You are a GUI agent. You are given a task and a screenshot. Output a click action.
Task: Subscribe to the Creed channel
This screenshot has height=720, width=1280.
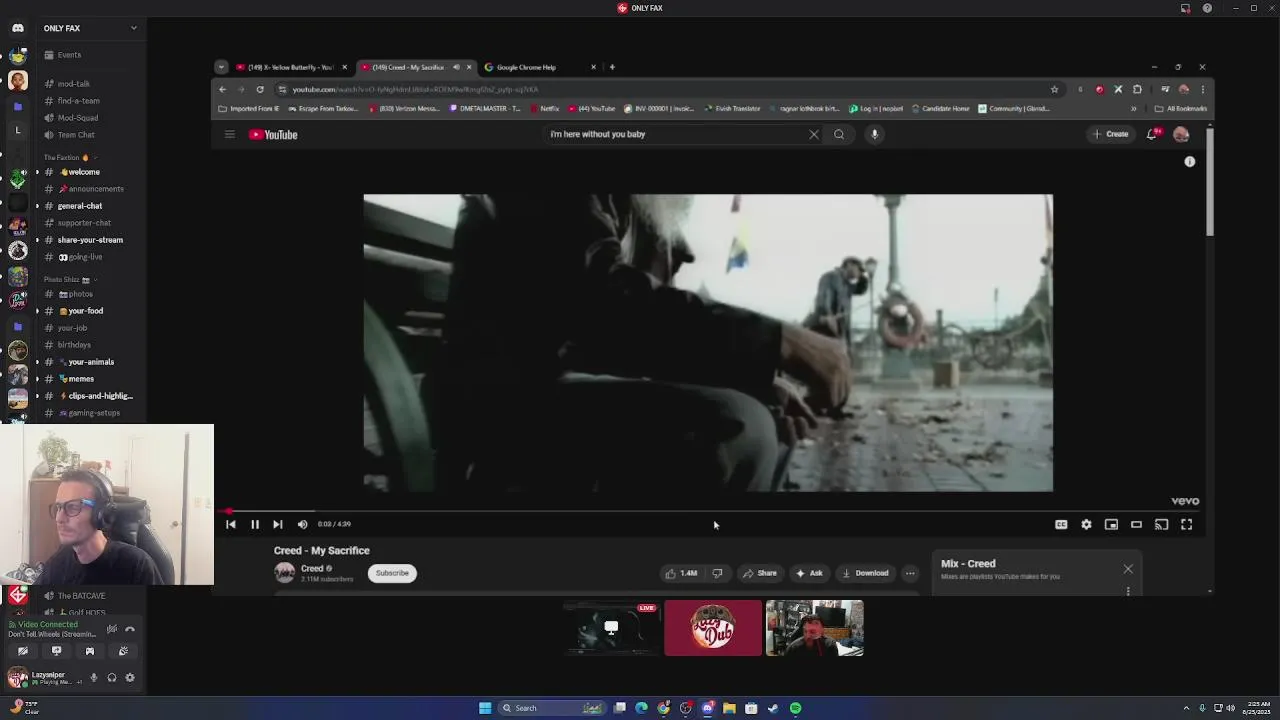pos(392,573)
